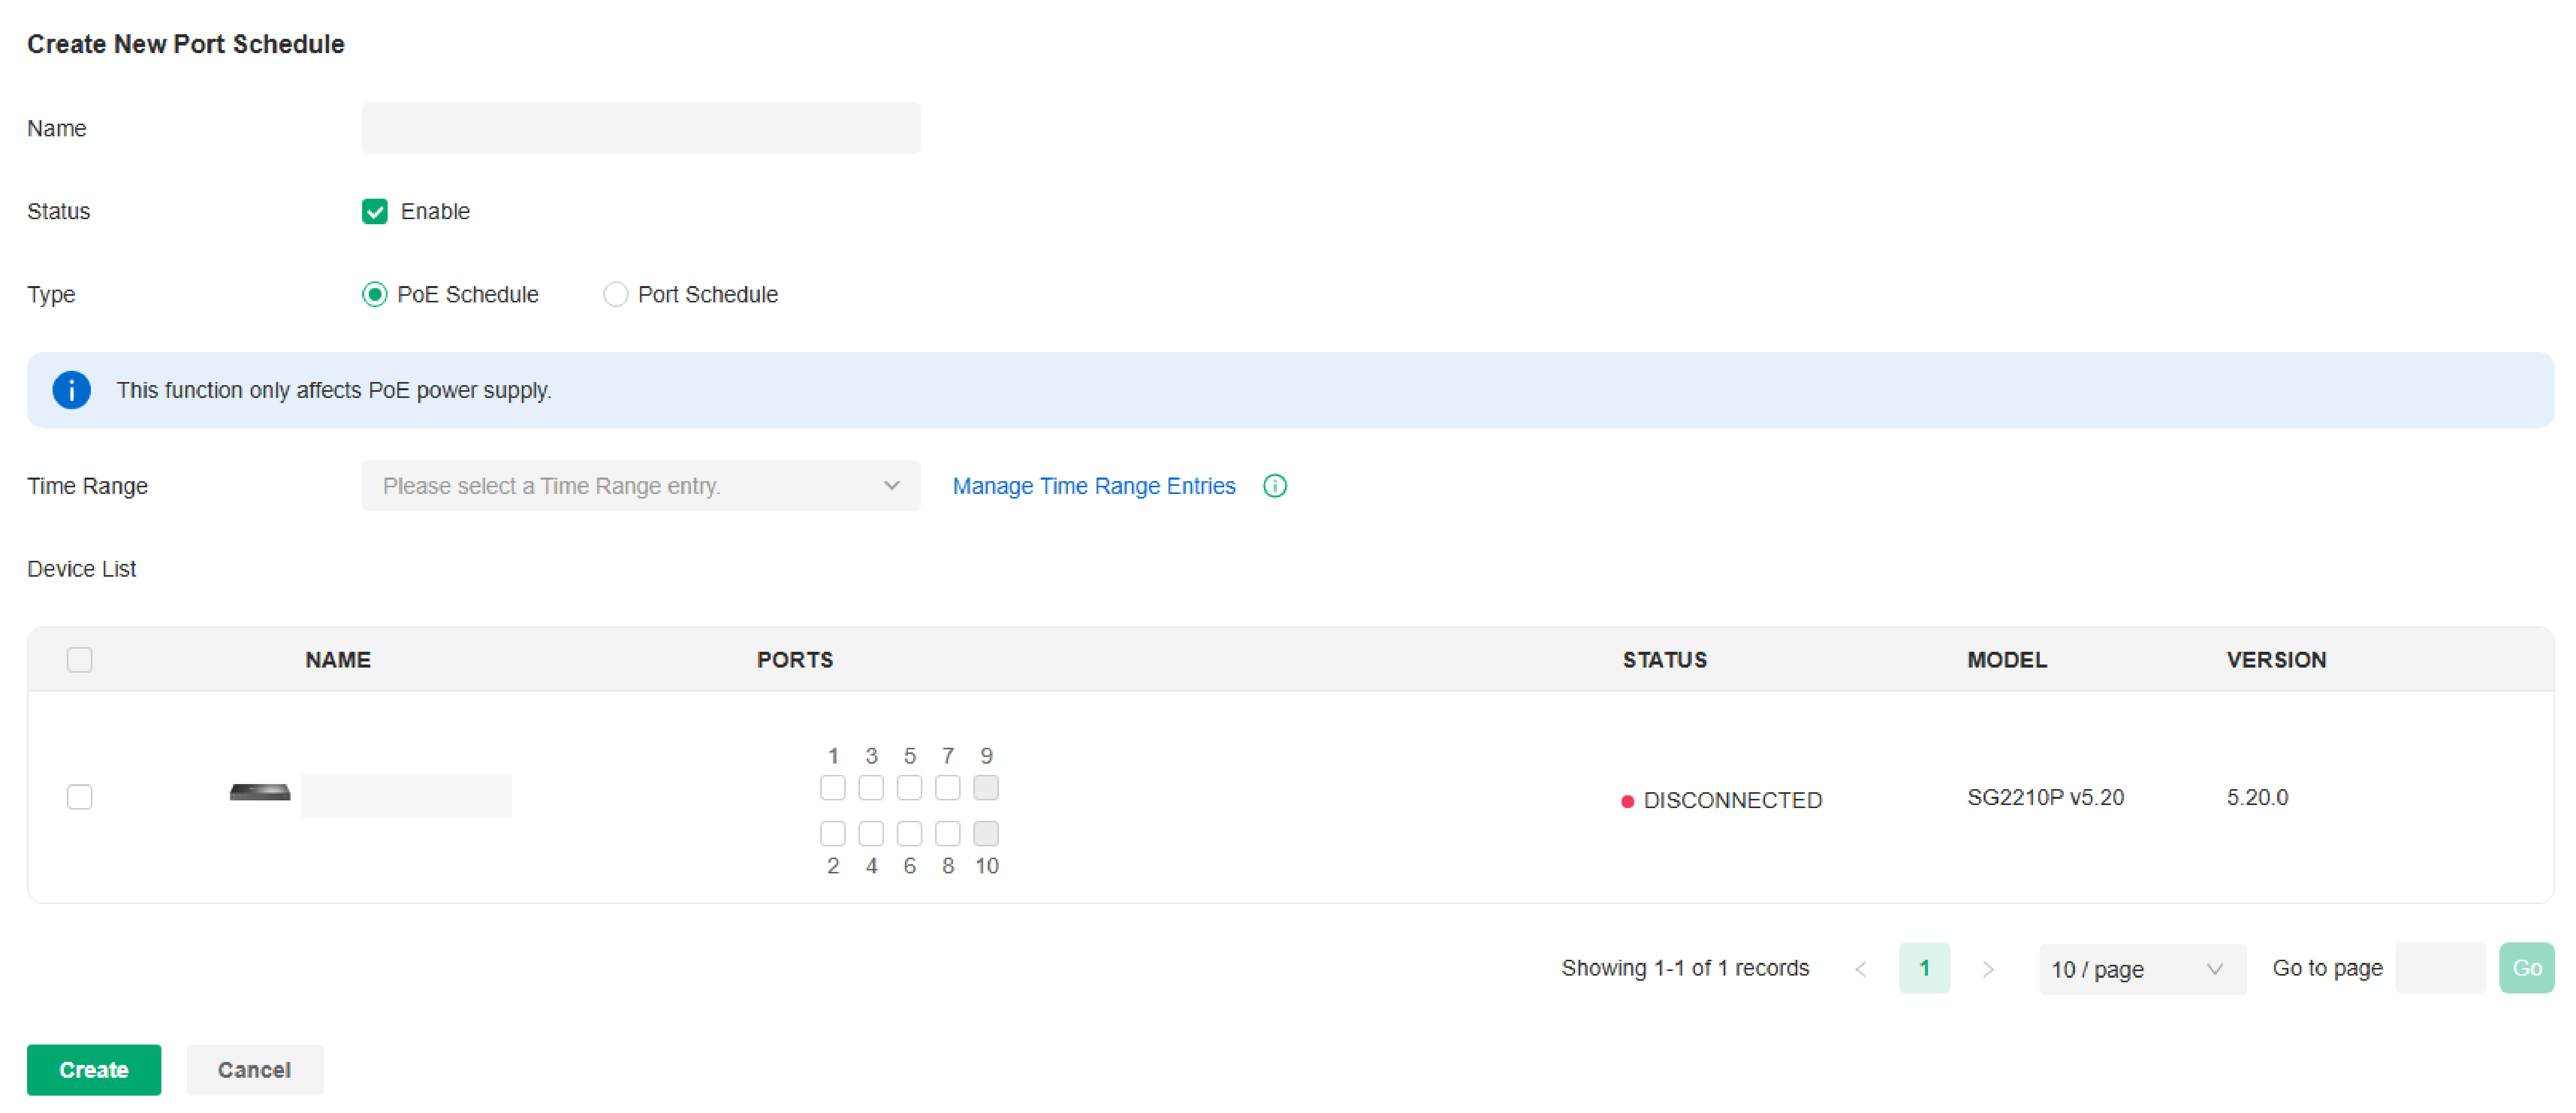2576x1113 pixels.
Task: Uncheck the Enable status checkbox
Action: 374,212
